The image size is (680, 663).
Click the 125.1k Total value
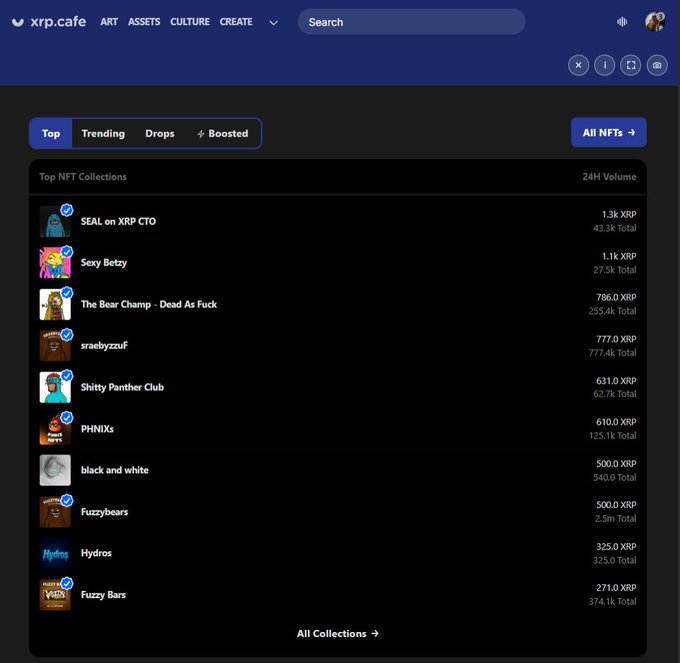pyautogui.click(x=612, y=435)
